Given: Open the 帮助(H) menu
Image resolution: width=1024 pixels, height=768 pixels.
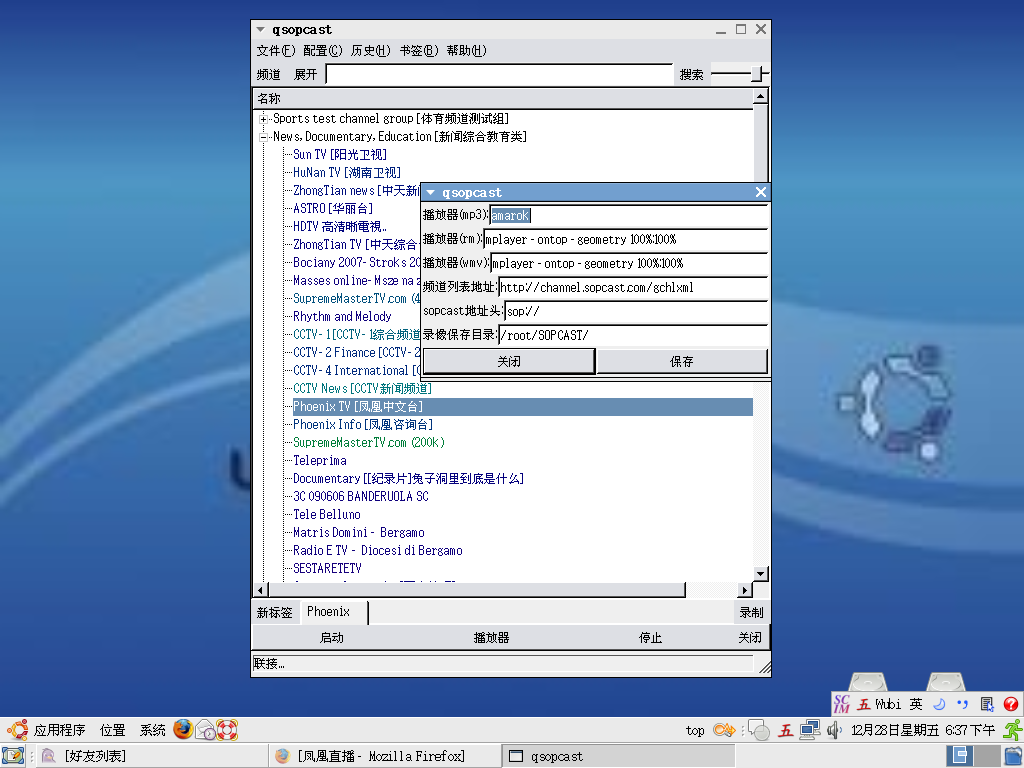Looking at the screenshot, I should coord(466,51).
